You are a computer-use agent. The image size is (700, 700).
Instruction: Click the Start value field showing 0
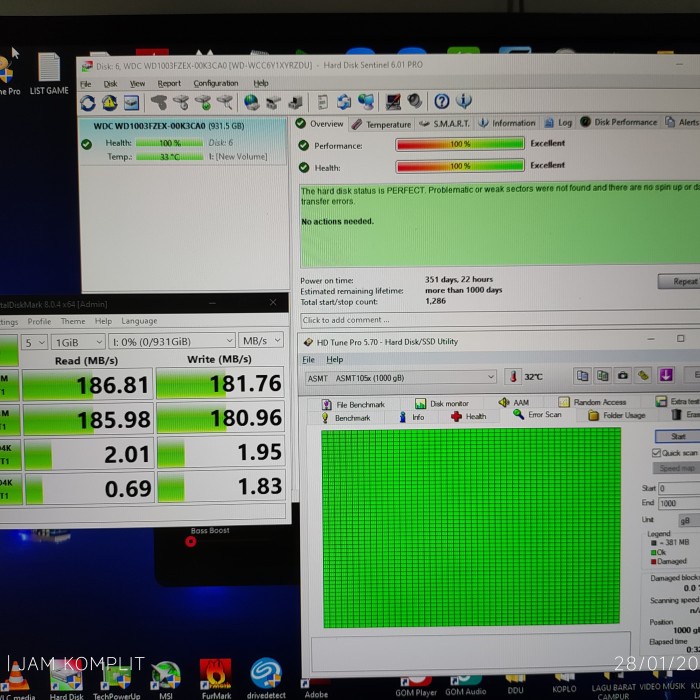coord(679,488)
